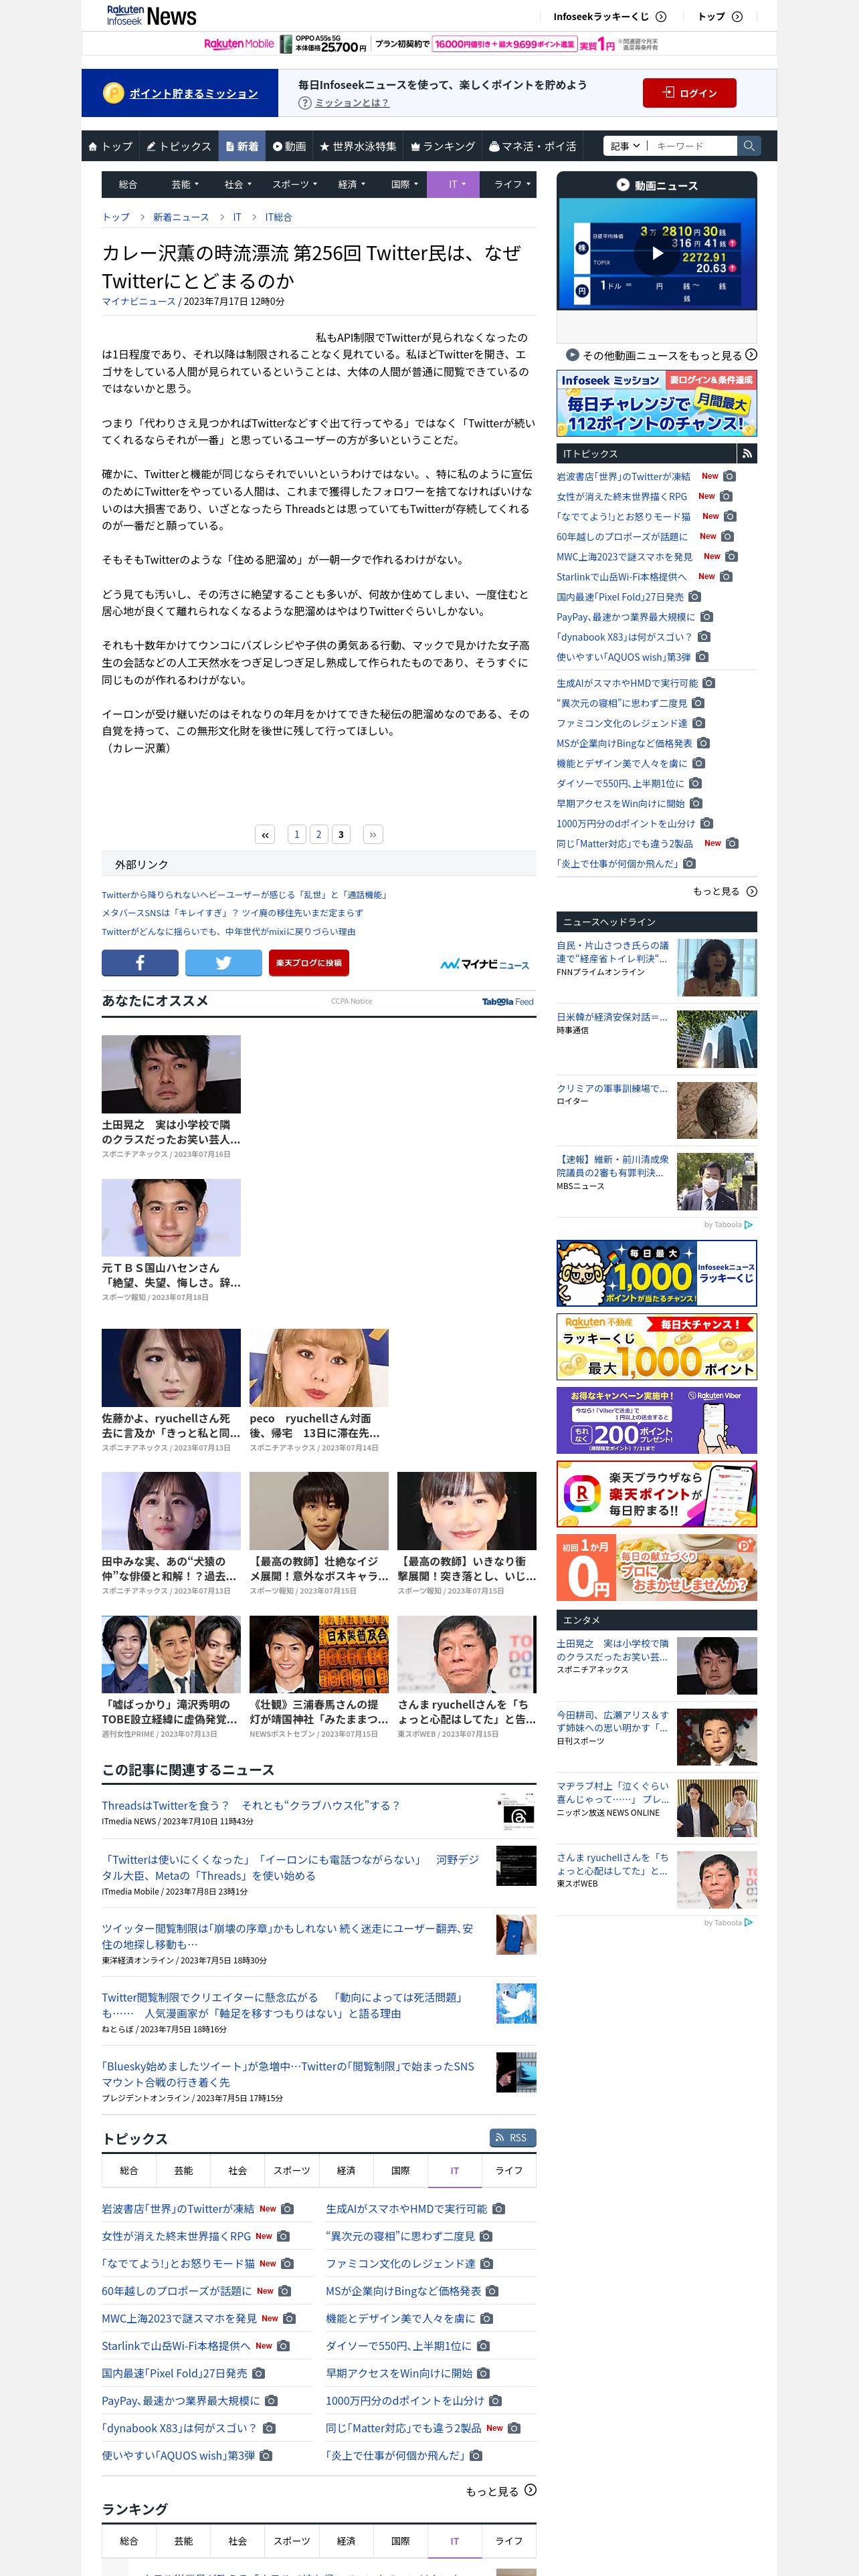Select ライフ tab in ランキング section
Viewport: 859px width, 2576px height.
[508, 2541]
